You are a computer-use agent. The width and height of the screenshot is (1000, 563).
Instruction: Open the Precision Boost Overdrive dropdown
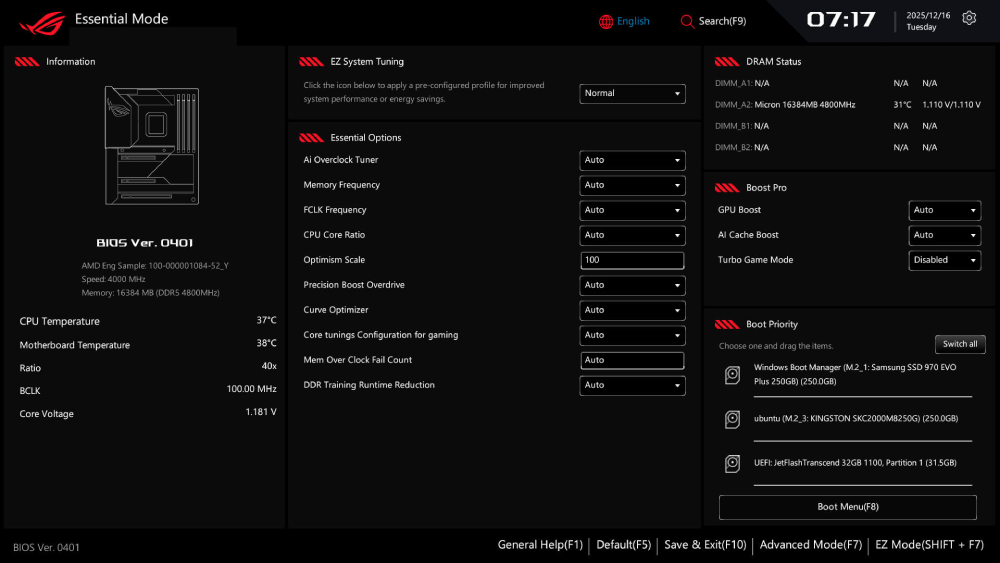coord(632,285)
